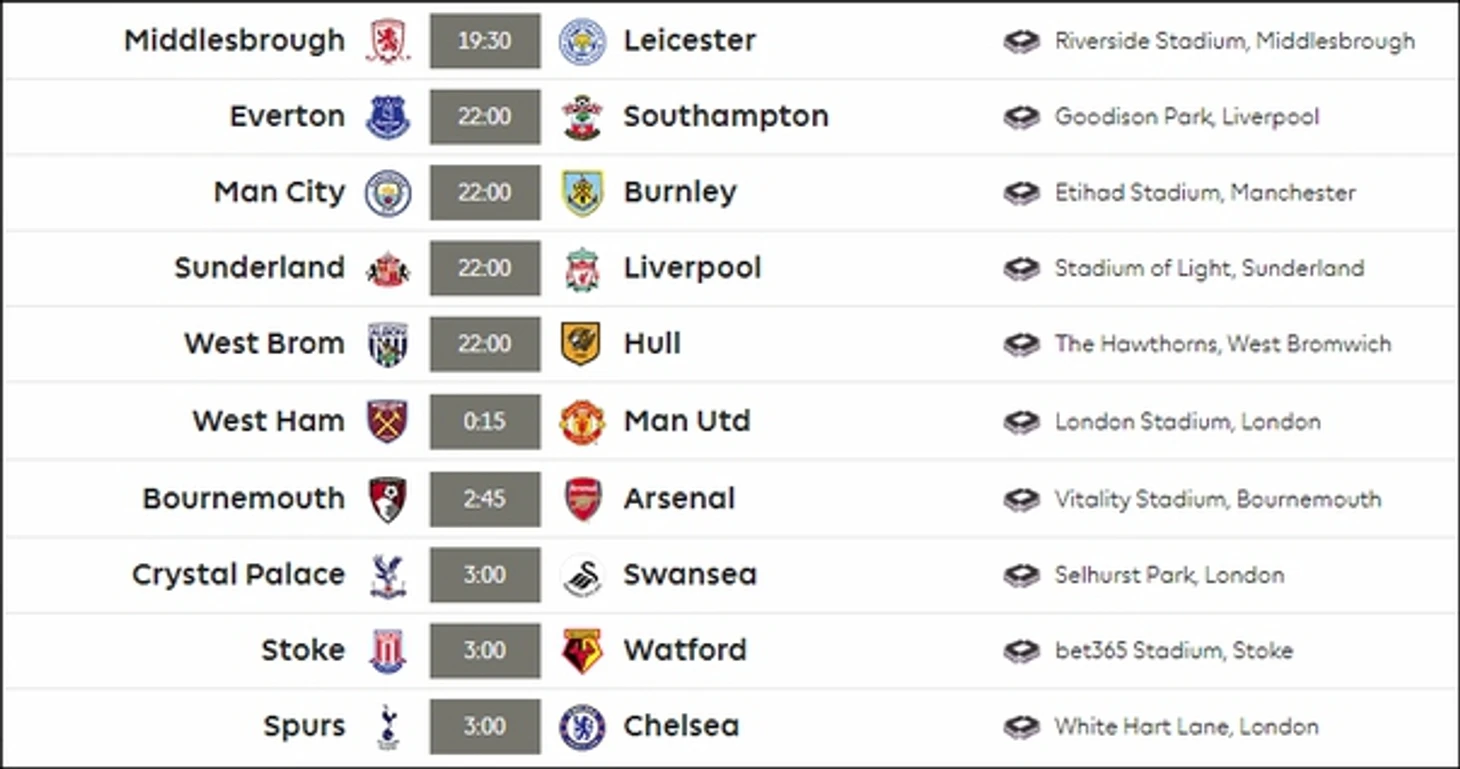Click the Middlesbrough club crest

click(x=387, y=41)
